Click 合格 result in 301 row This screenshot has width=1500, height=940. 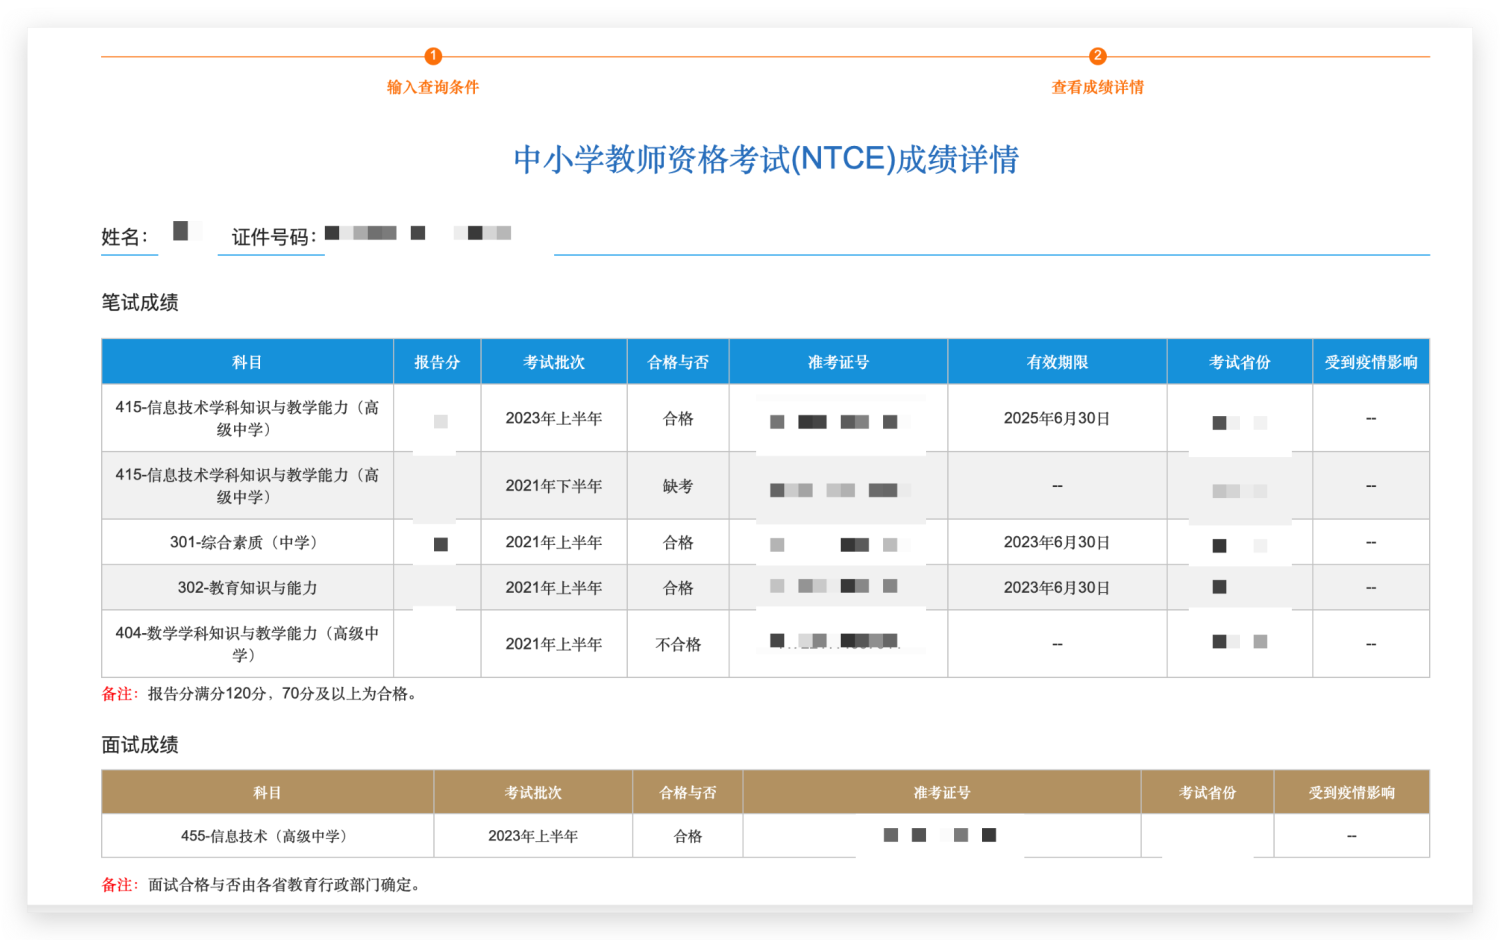point(678,542)
